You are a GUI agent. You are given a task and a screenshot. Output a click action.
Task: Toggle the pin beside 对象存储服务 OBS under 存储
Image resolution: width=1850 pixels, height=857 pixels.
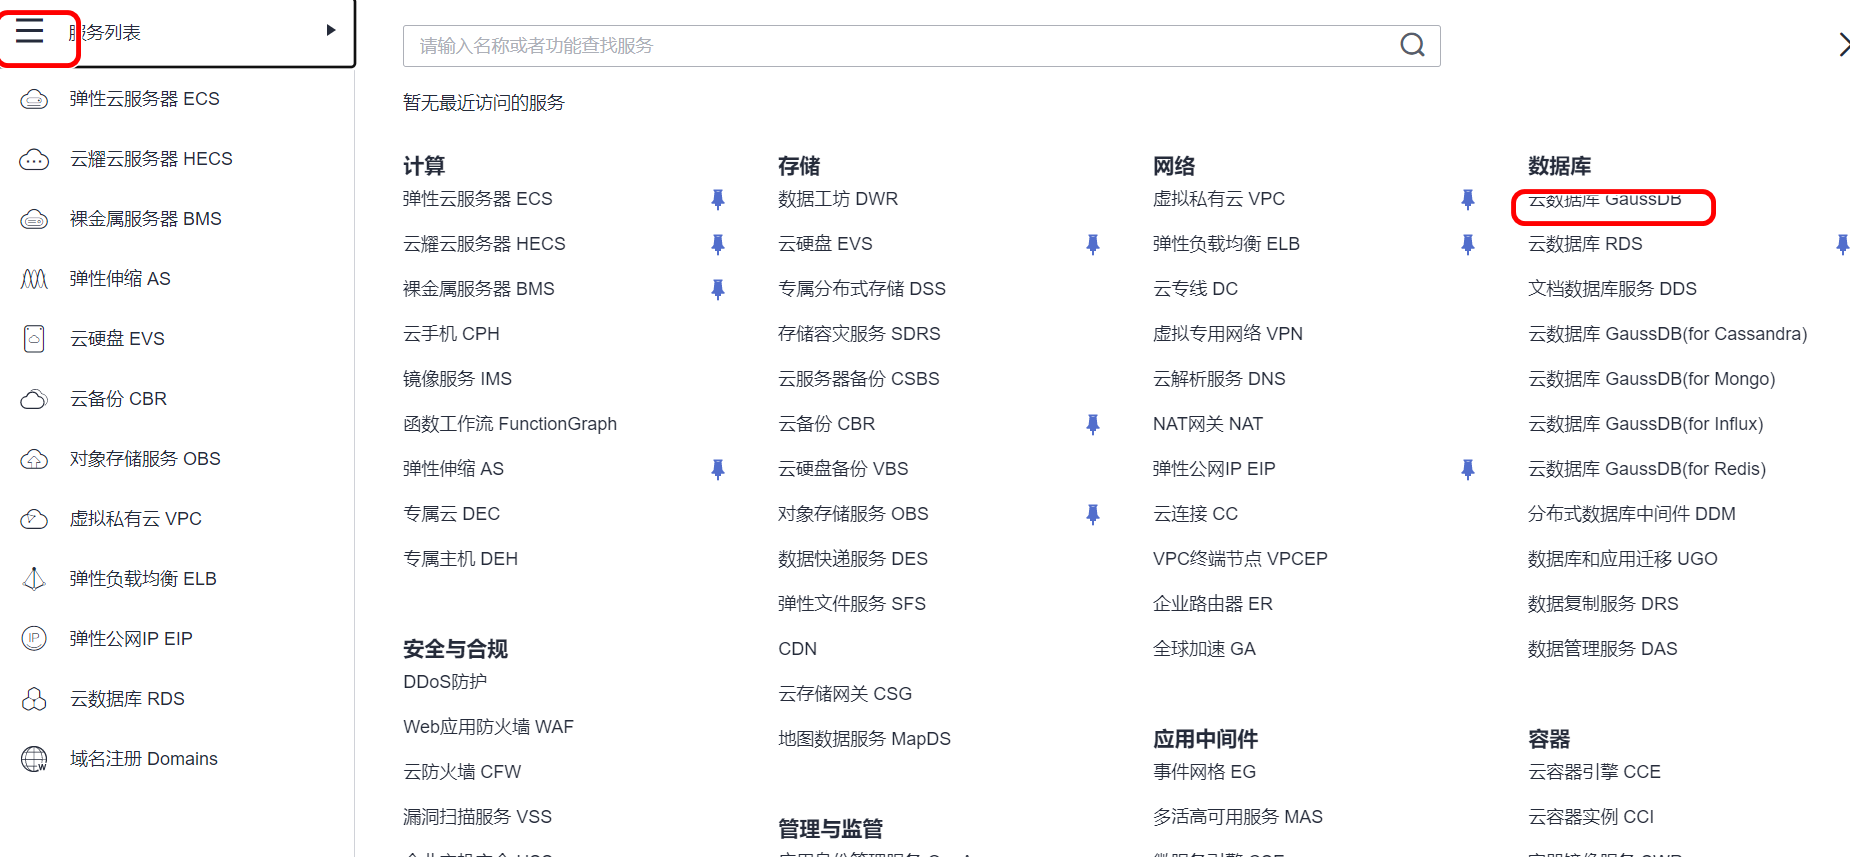pyautogui.click(x=1092, y=514)
